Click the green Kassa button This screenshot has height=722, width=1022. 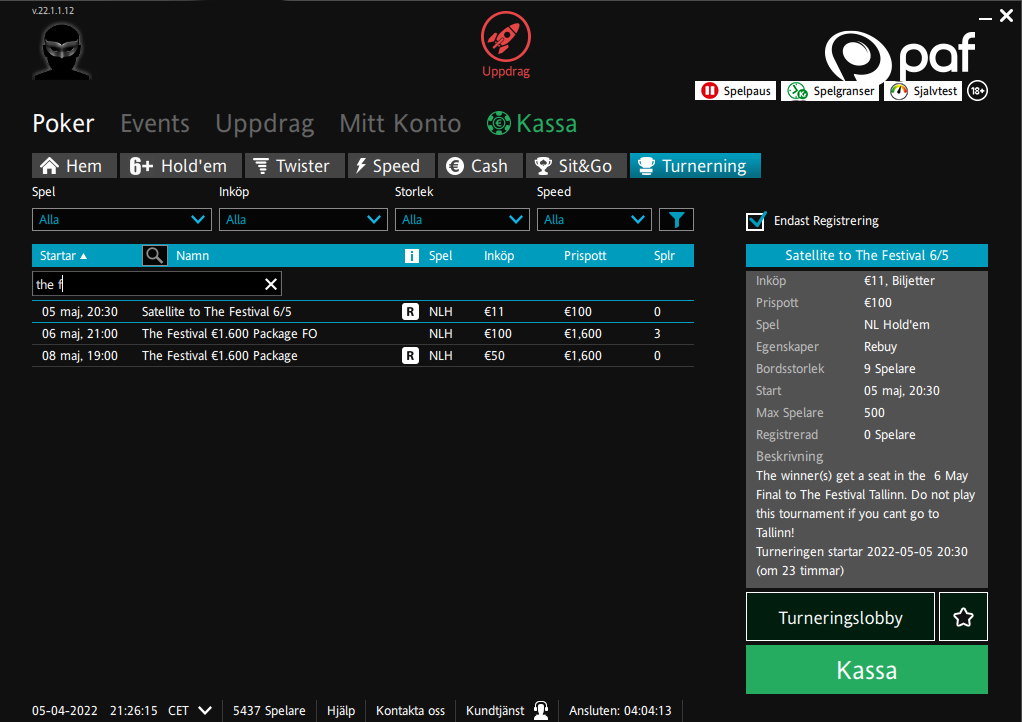coord(867,670)
